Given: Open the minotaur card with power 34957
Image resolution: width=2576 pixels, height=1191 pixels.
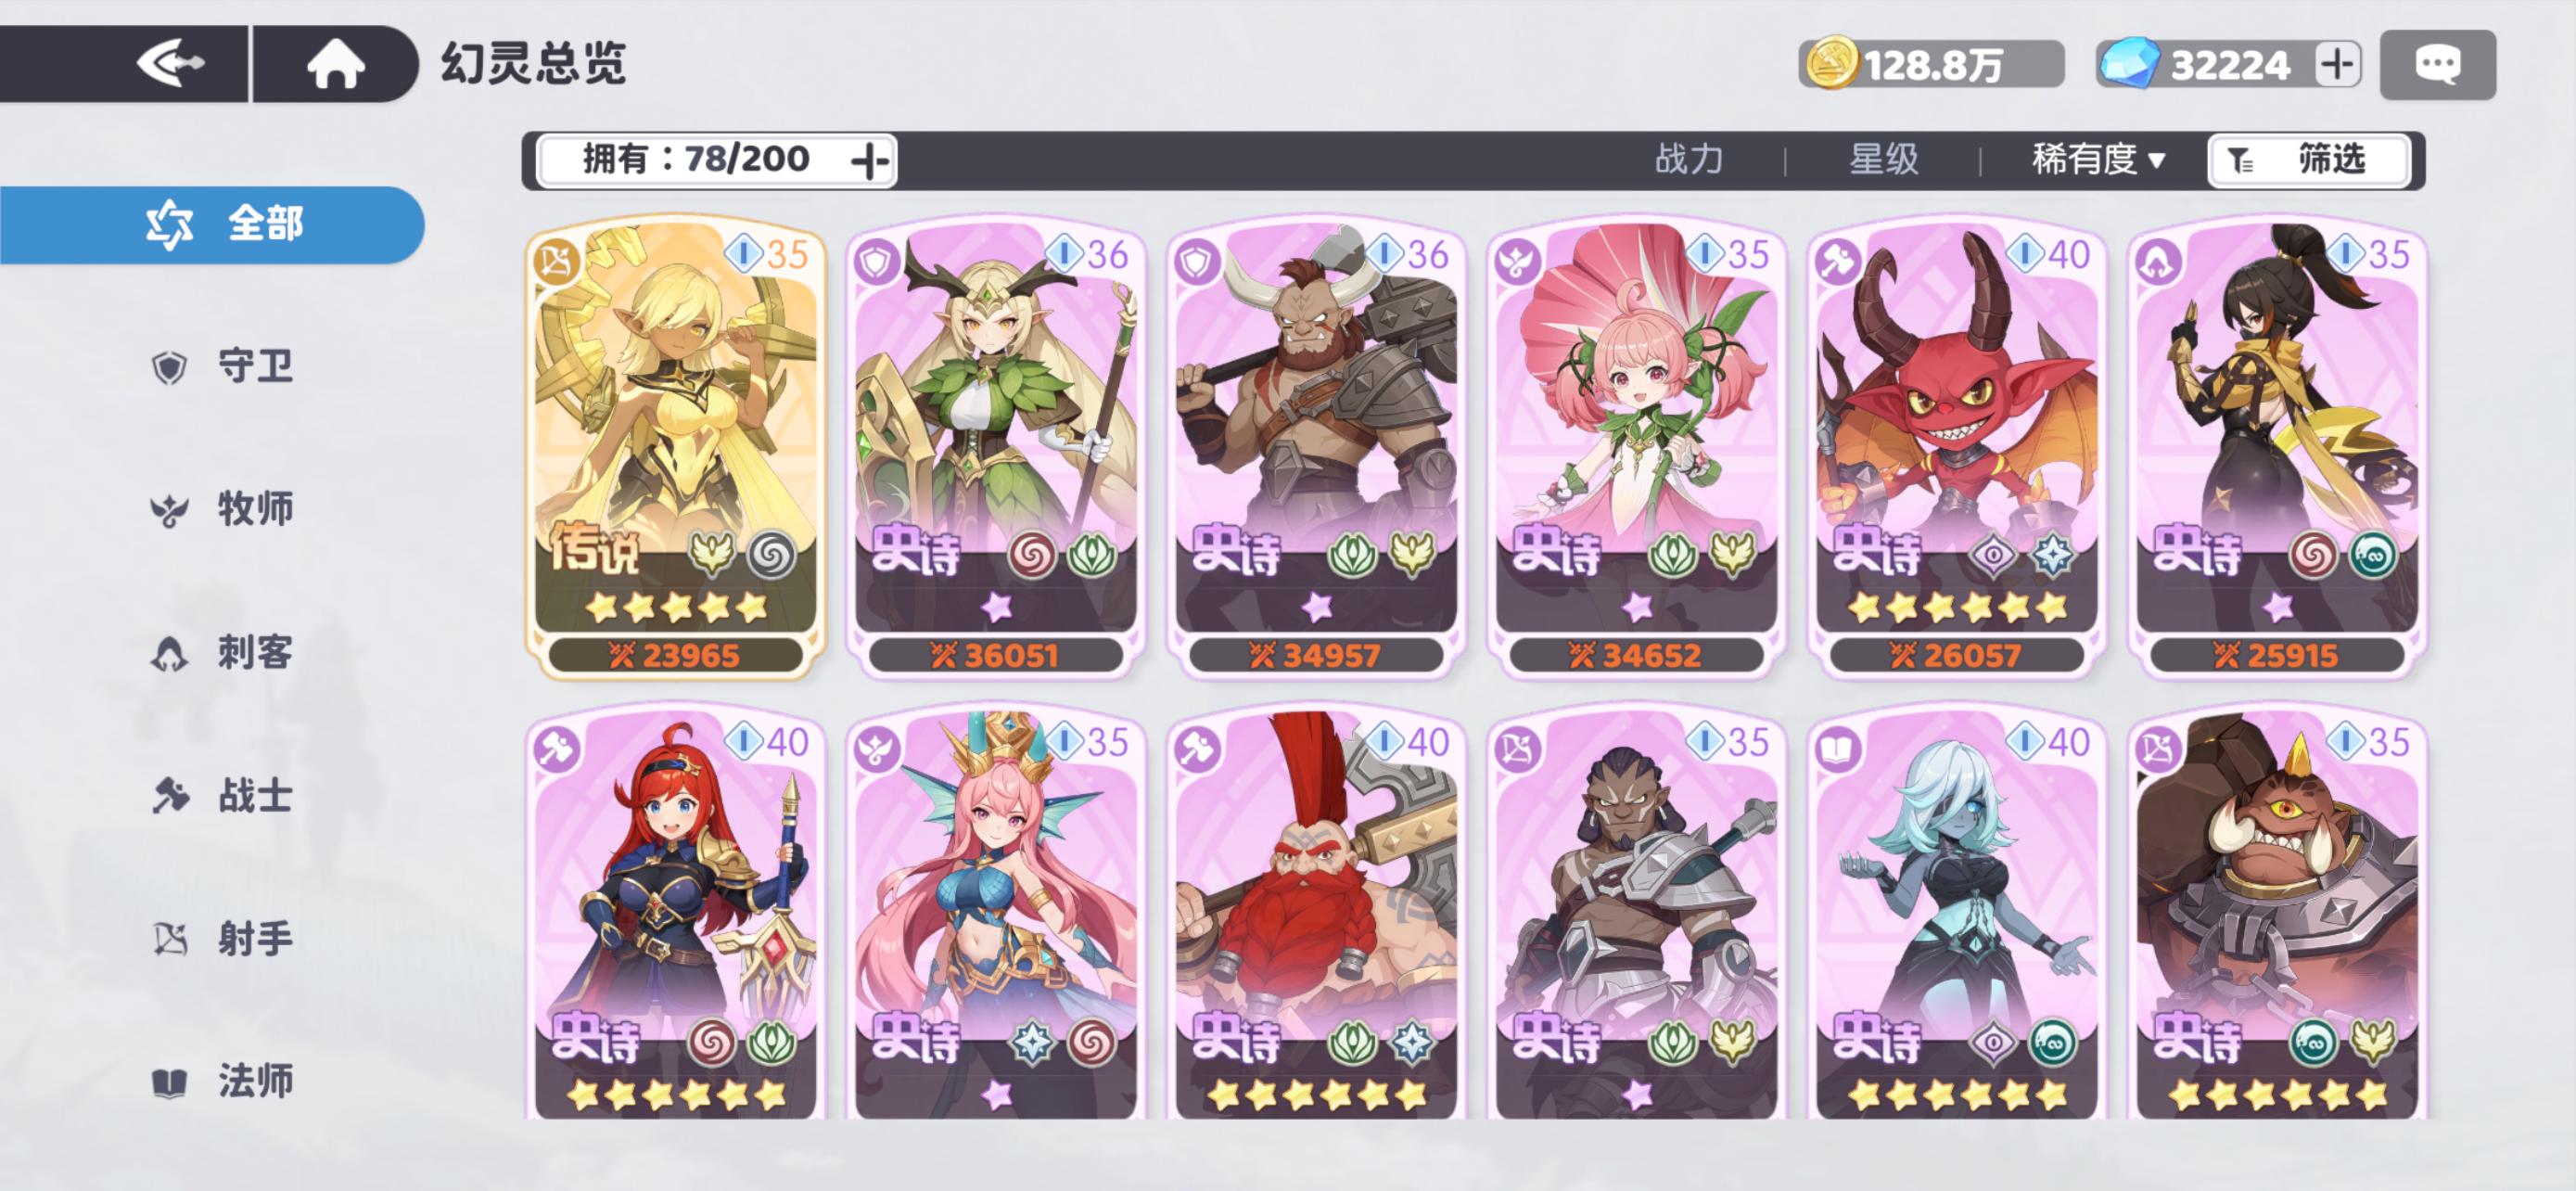Looking at the screenshot, I should tap(1316, 448).
